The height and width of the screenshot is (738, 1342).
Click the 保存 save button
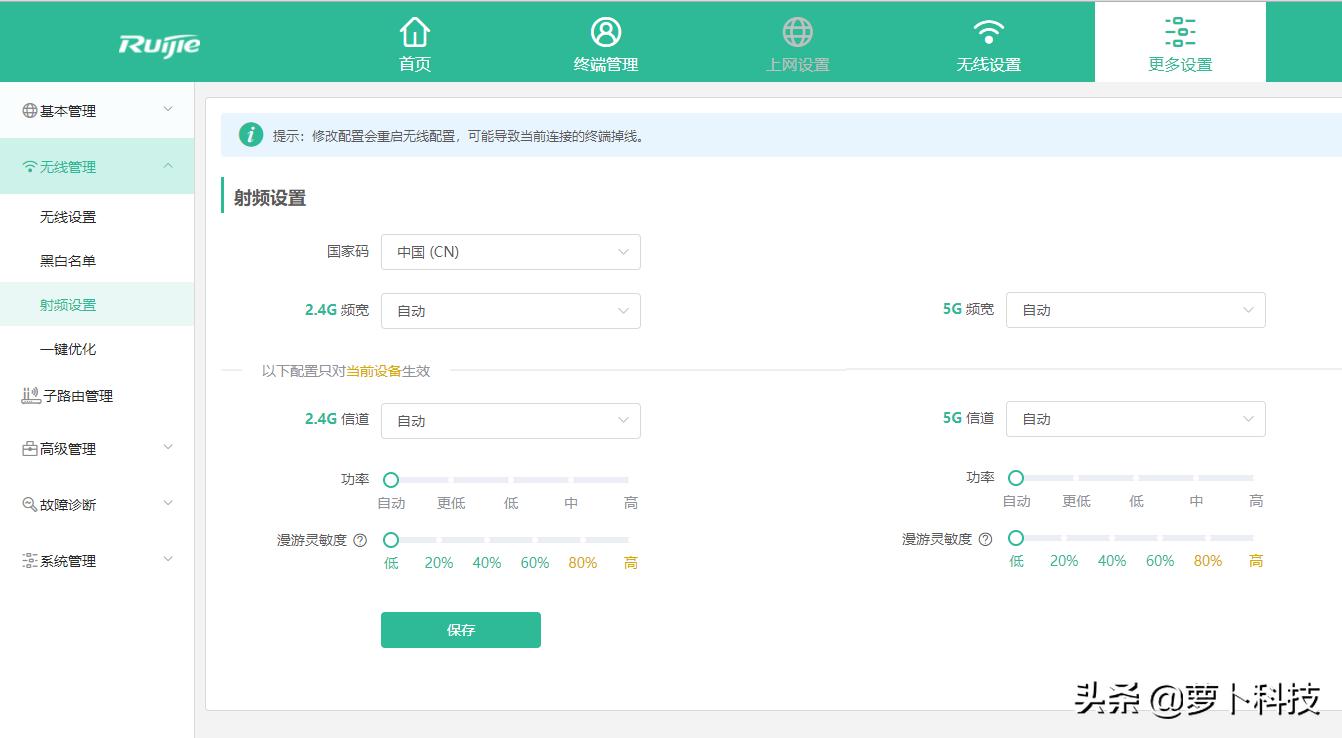(x=460, y=630)
